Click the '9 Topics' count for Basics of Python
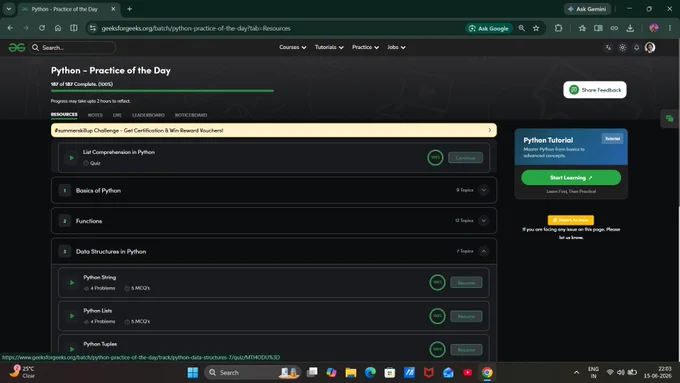This screenshot has width=680, height=383. (464, 190)
